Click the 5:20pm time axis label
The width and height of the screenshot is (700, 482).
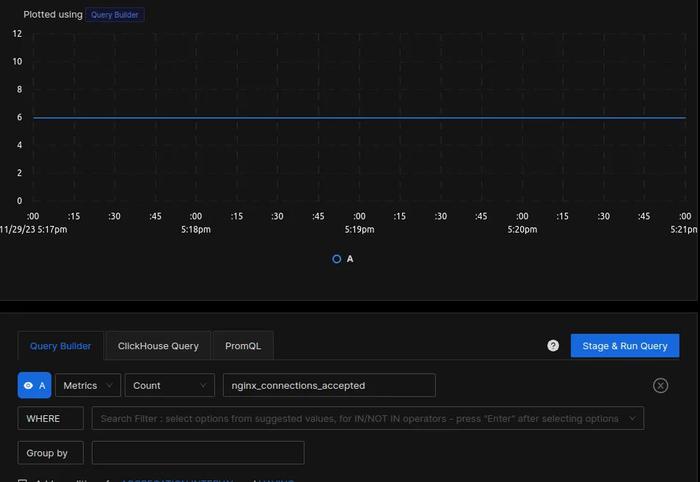(522, 229)
